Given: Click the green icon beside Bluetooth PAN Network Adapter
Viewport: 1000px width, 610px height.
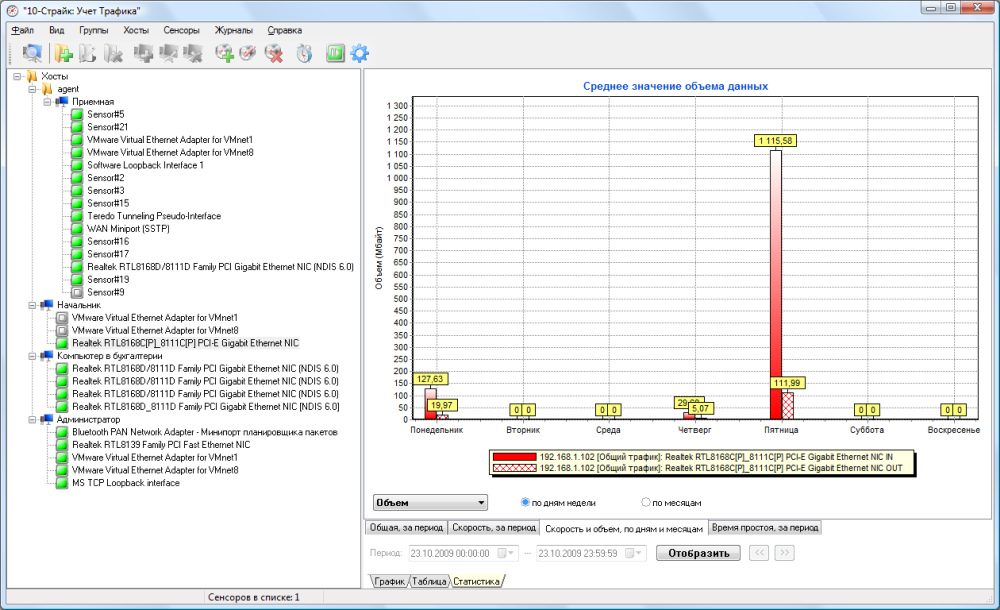Looking at the screenshot, I should pyautogui.click(x=62, y=432).
